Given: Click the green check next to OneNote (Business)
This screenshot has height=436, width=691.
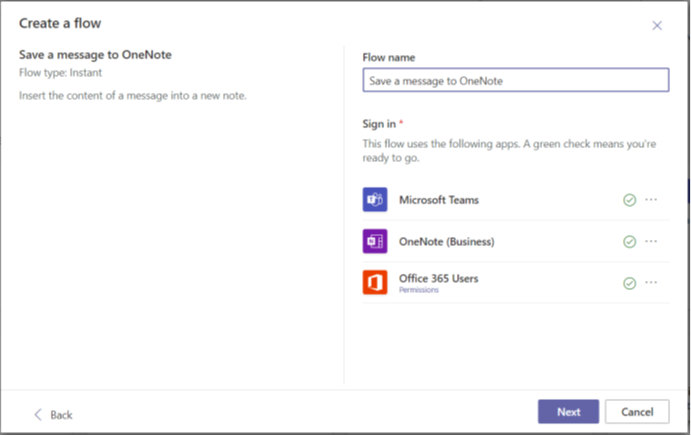Looking at the screenshot, I should pyautogui.click(x=630, y=242).
